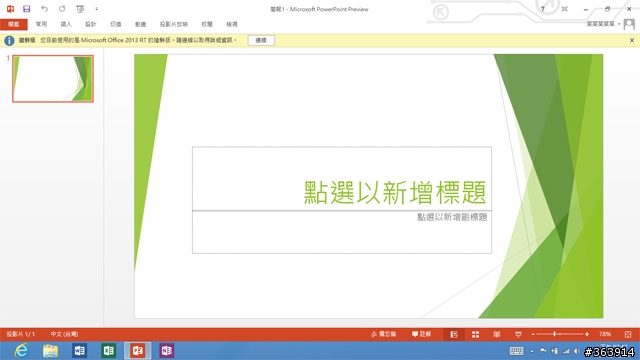
Task: Open OneNote from the taskbar
Action: (x=167, y=351)
